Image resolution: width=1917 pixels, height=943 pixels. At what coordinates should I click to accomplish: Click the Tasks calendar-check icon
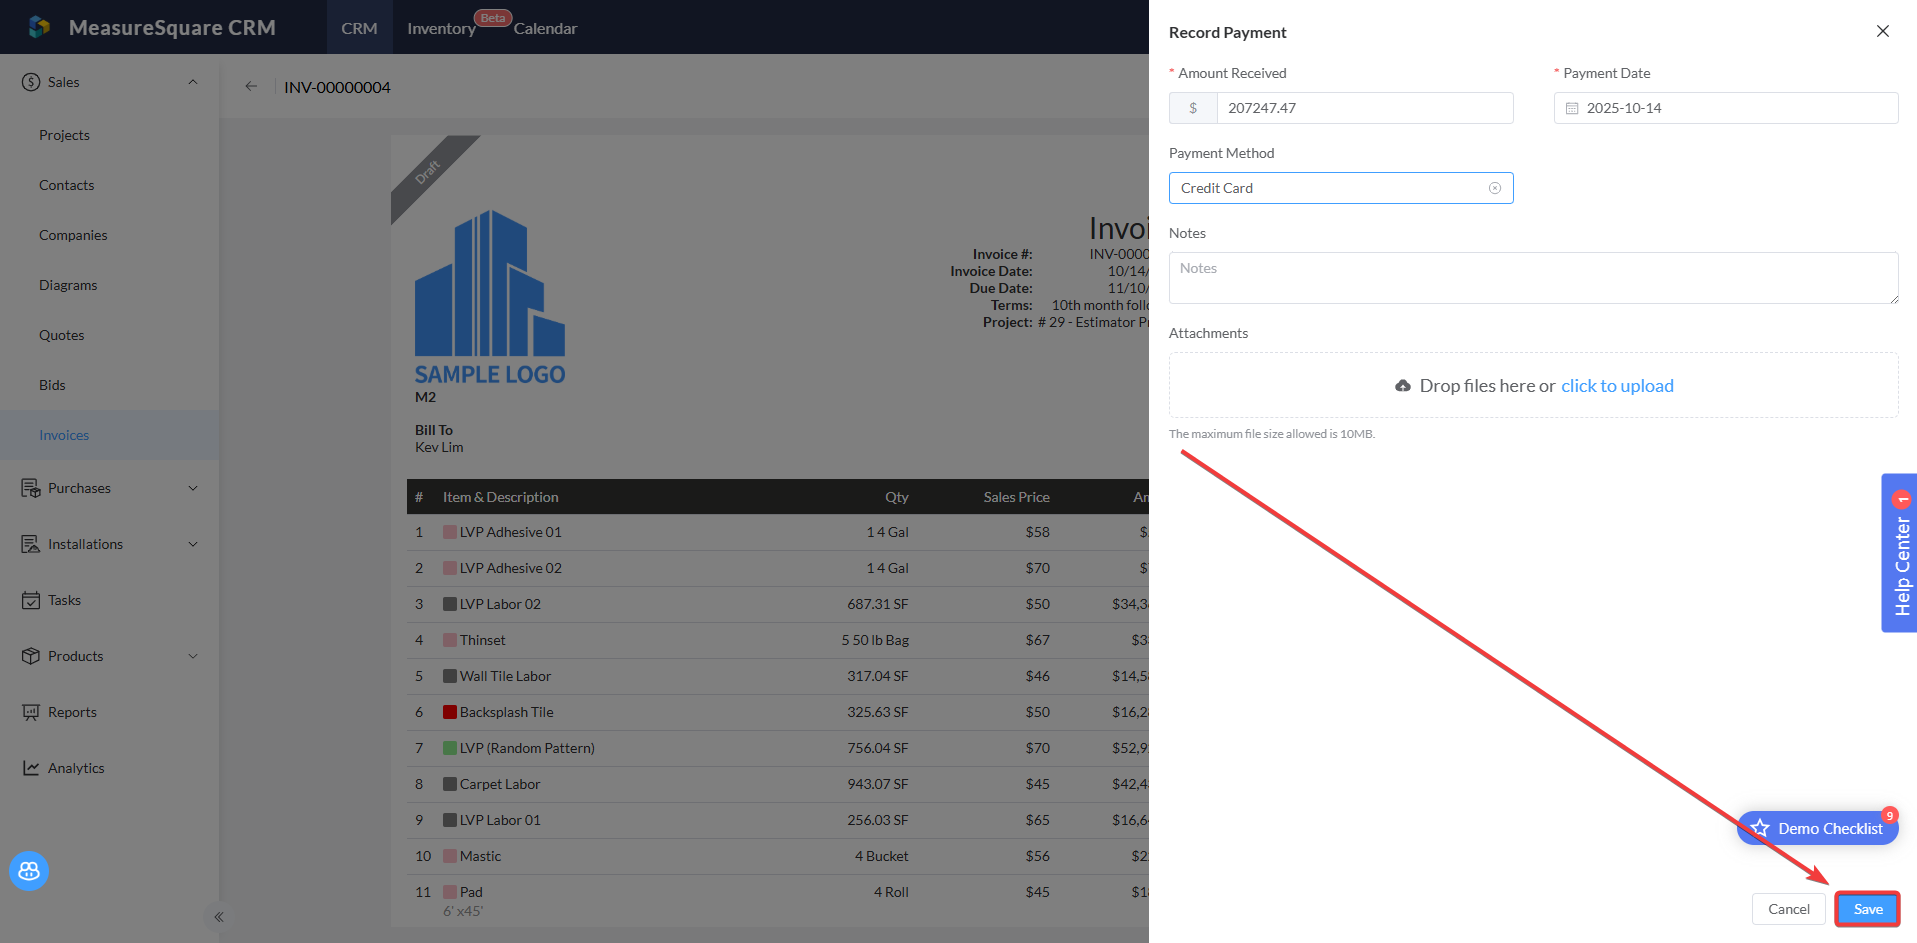click(x=31, y=600)
